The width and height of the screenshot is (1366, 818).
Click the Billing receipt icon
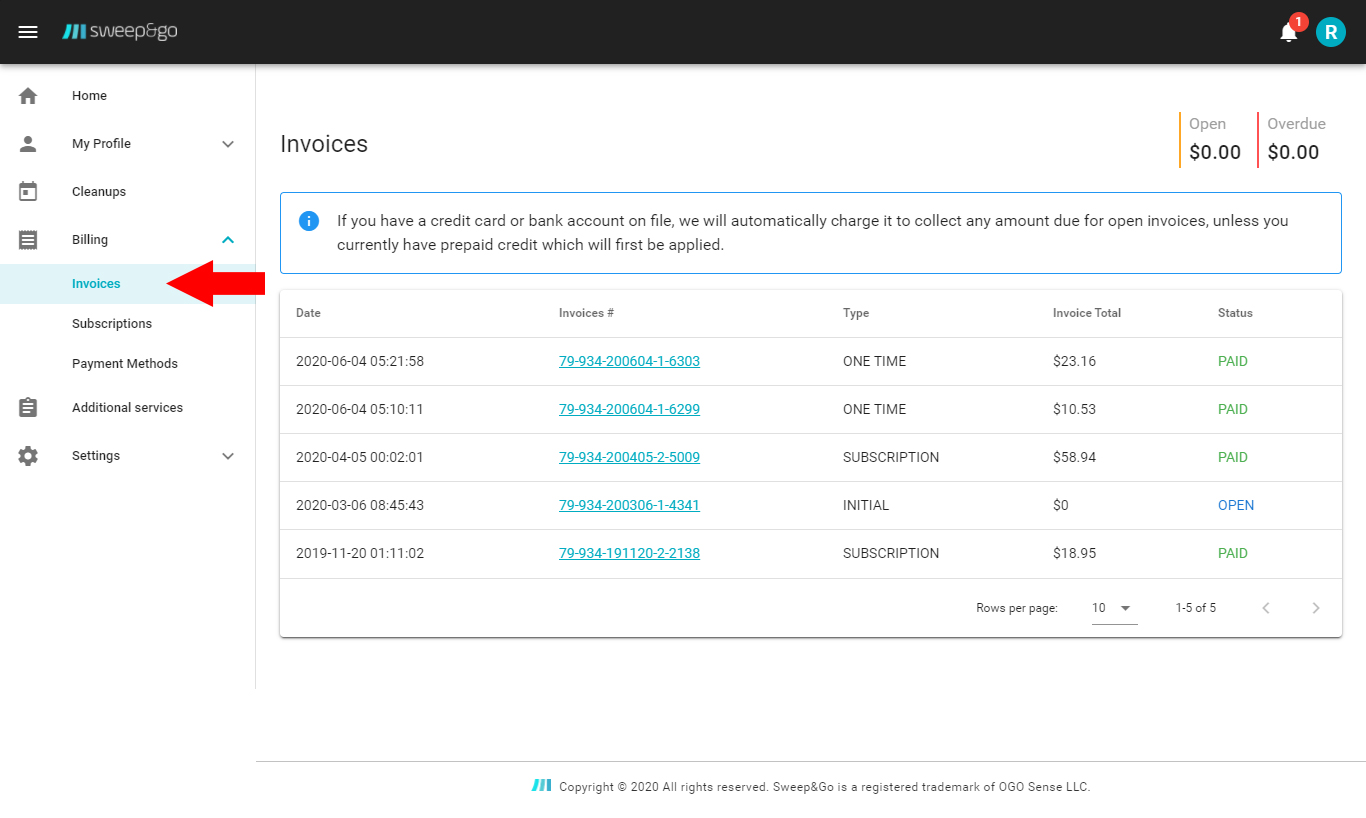click(28, 240)
